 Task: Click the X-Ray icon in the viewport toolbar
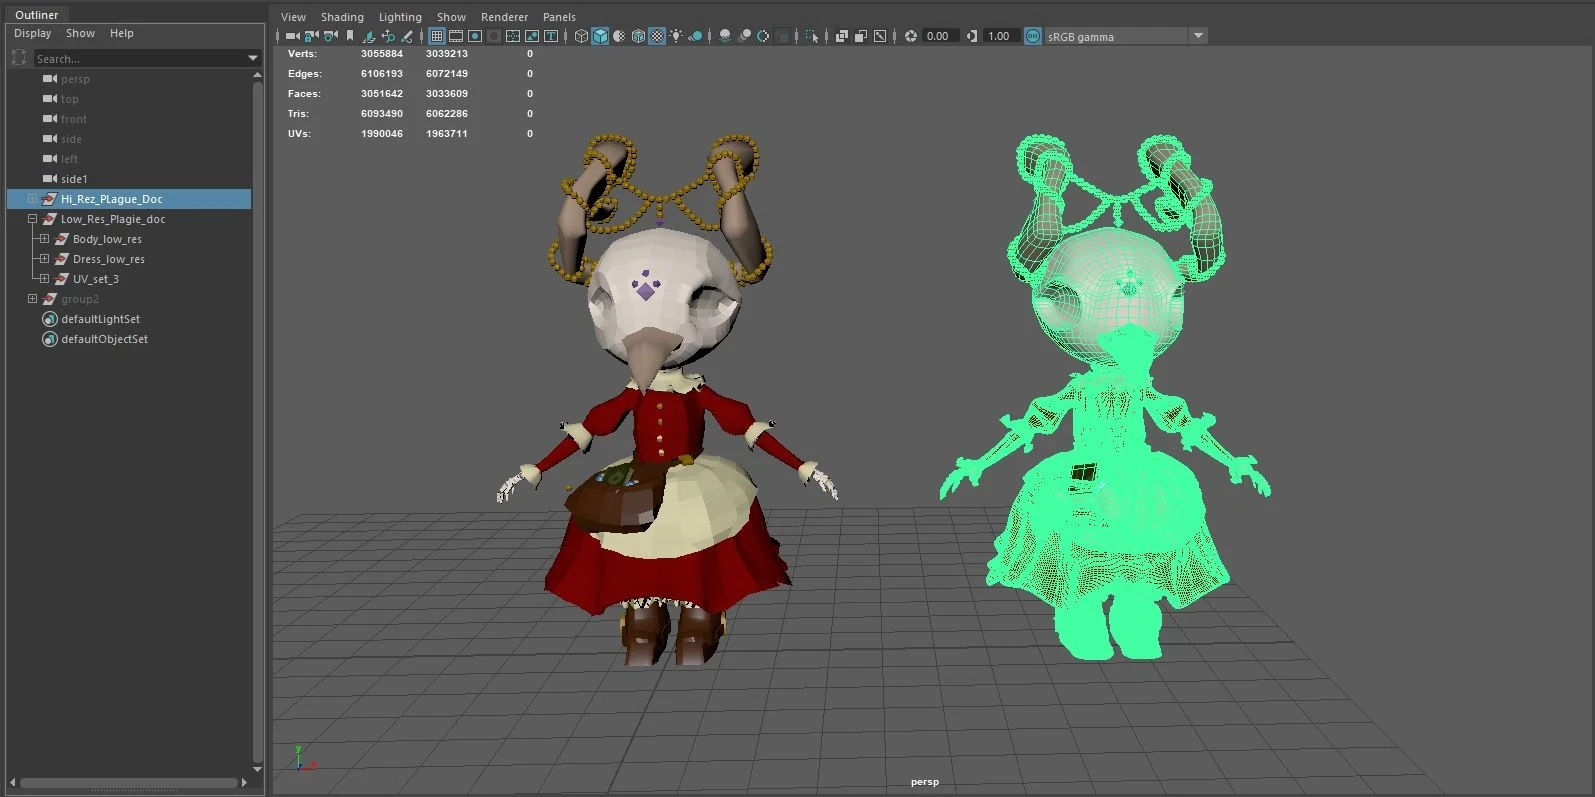842,36
